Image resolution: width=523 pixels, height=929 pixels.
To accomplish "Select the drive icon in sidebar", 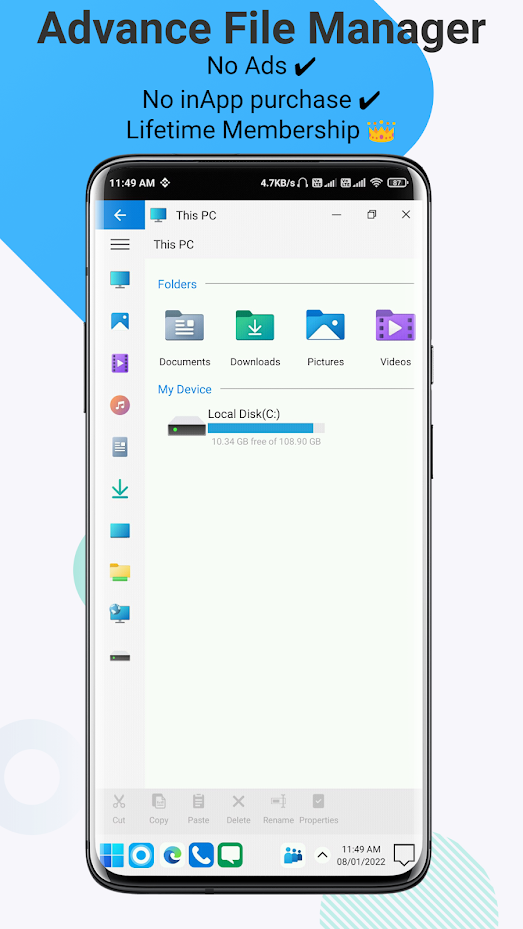I will coord(120,656).
